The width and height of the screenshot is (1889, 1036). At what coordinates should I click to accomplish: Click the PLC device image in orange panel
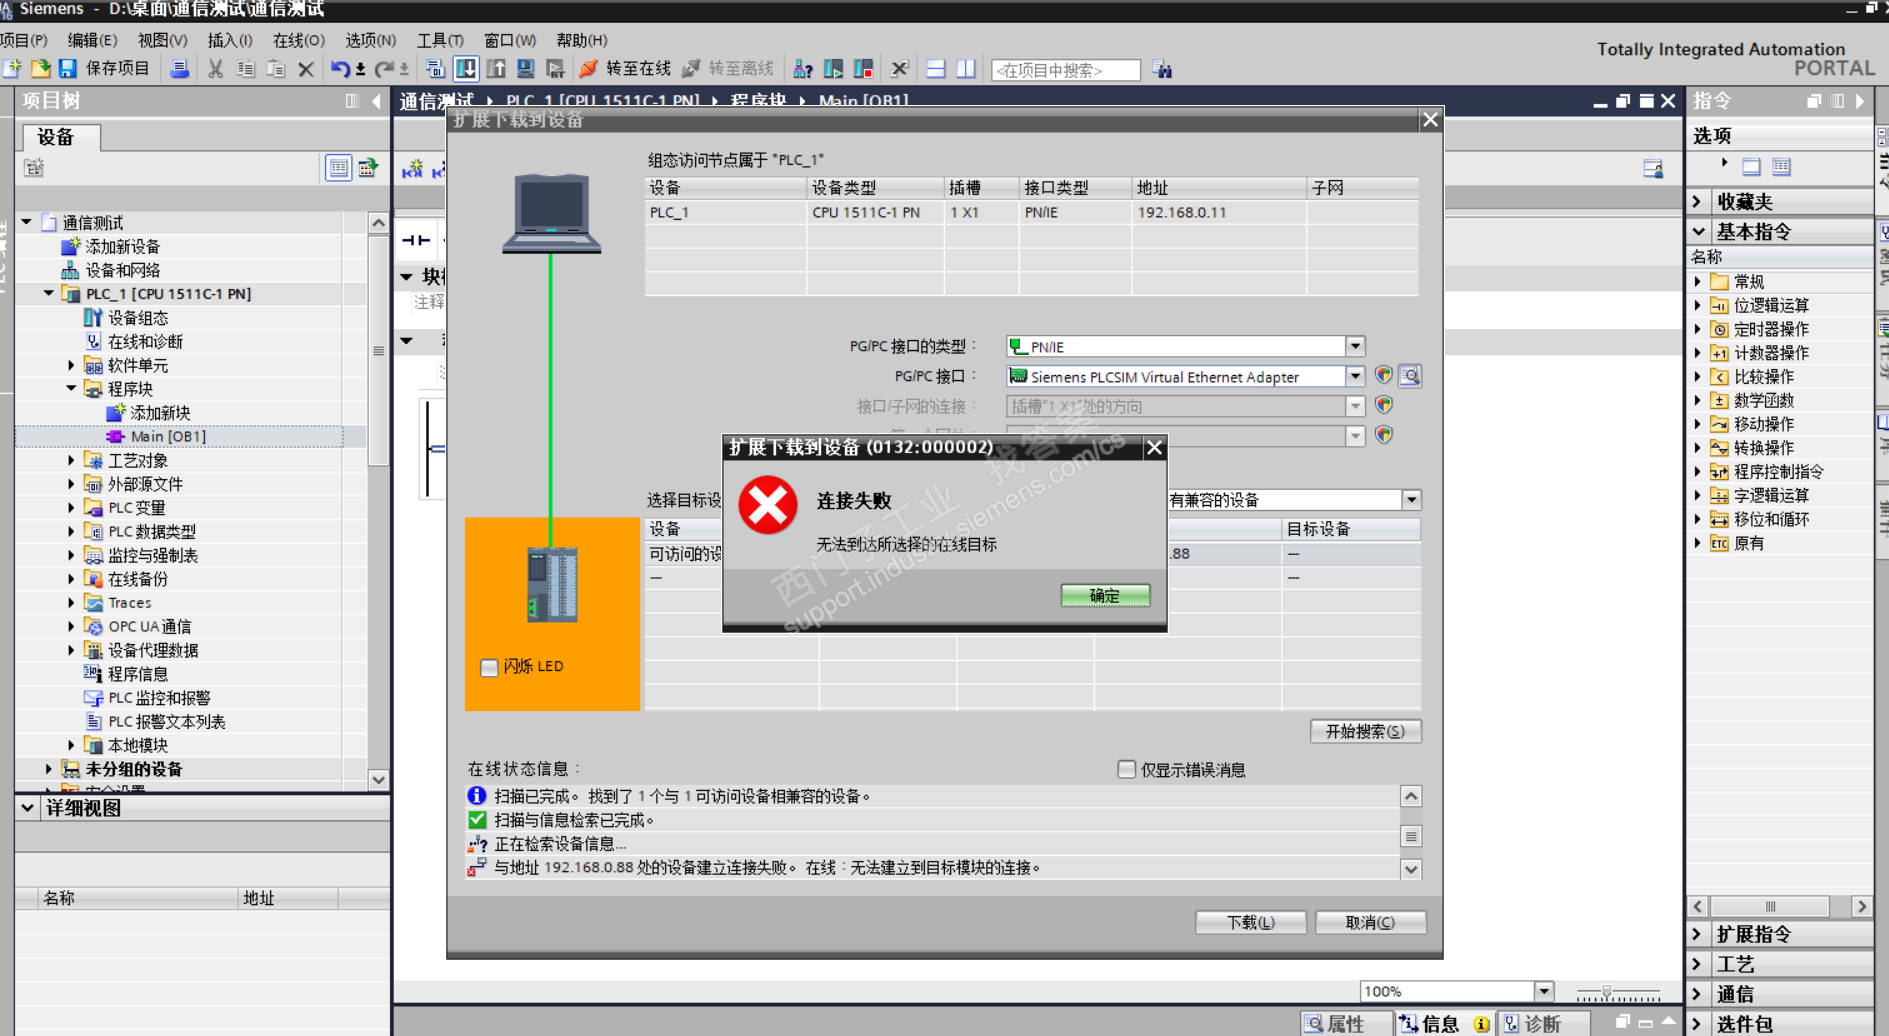[x=552, y=585]
